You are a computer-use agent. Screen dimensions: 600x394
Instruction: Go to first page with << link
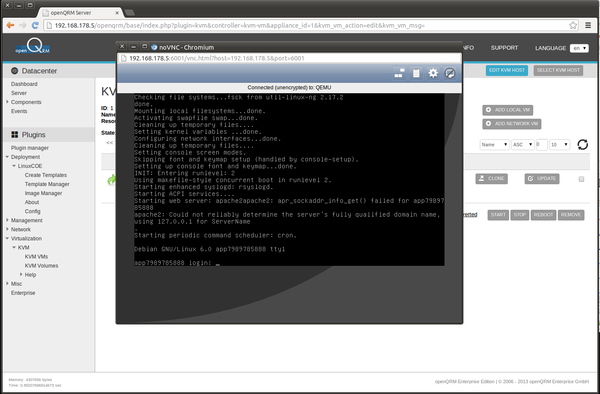110,143
